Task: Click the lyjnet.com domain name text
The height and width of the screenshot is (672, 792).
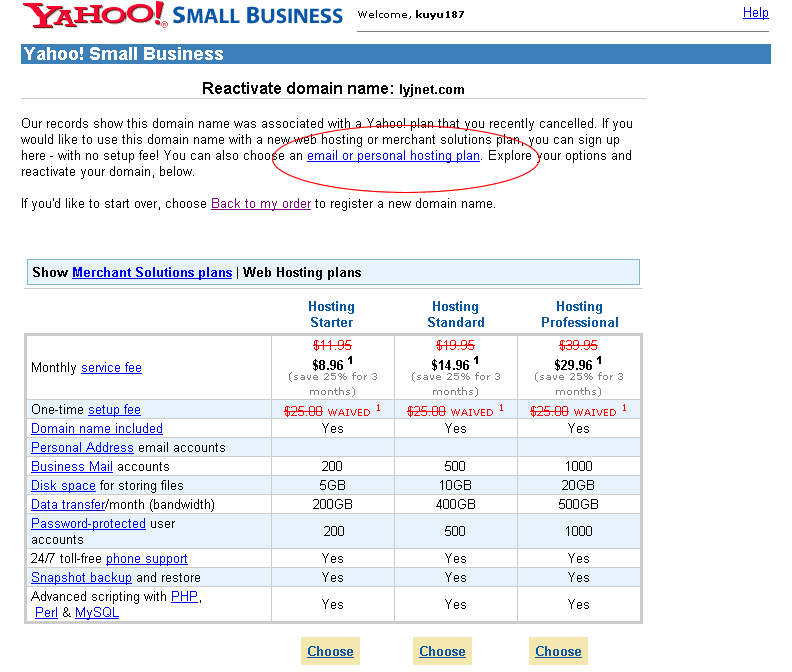Action: [432, 89]
